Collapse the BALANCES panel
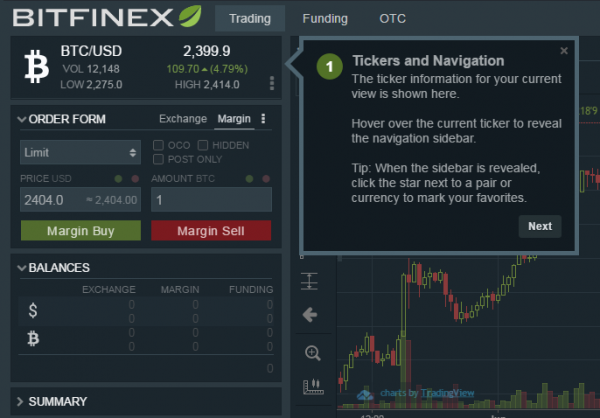This screenshot has width=600, height=418. (22, 268)
